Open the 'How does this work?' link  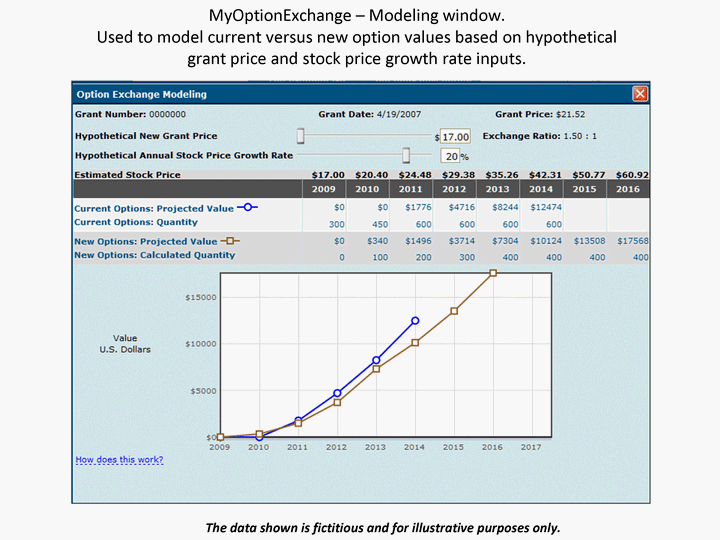pos(119,460)
